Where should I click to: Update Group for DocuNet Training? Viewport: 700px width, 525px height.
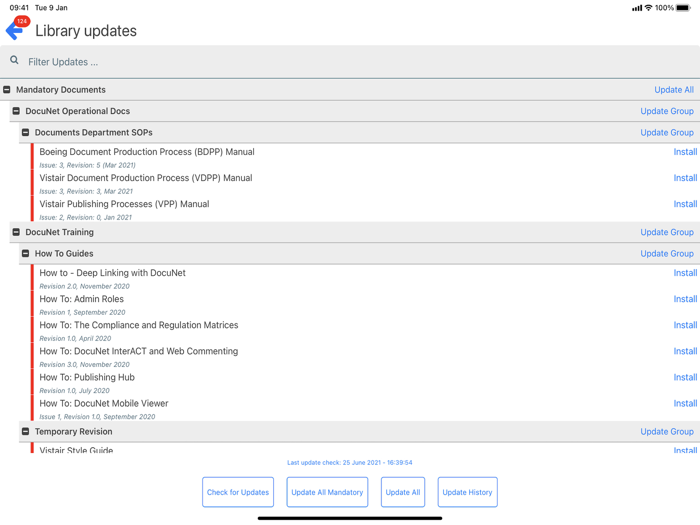667,232
